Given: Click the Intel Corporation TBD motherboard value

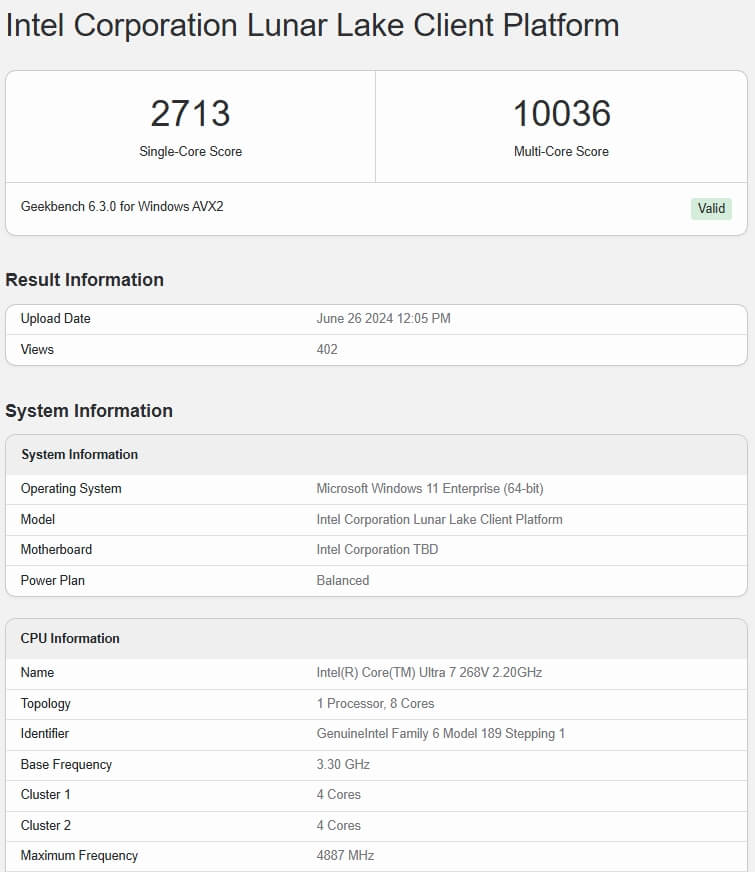Looking at the screenshot, I should (377, 549).
